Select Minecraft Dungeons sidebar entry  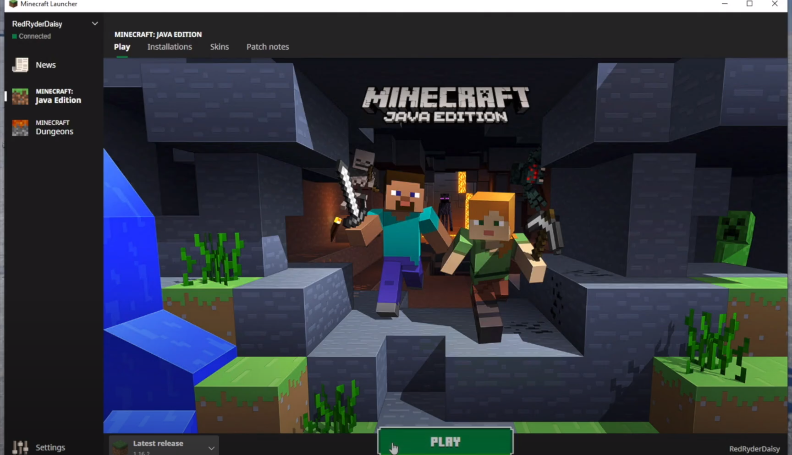53,127
